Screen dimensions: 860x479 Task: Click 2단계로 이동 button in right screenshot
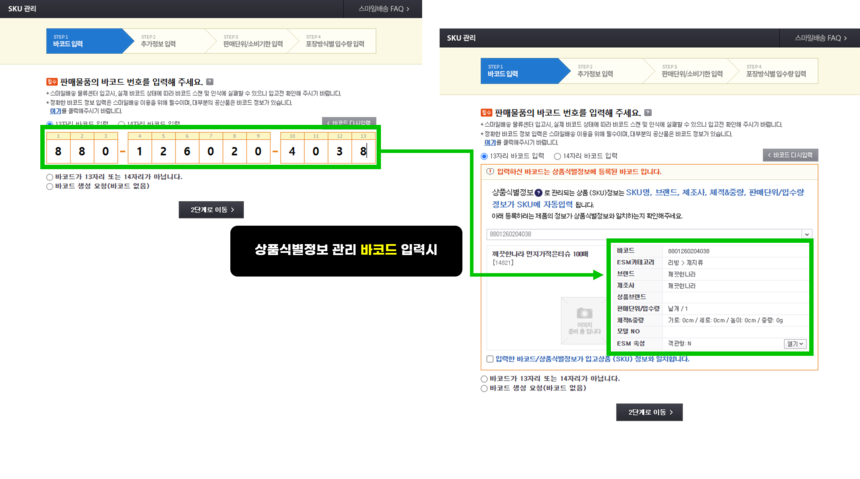click(x=649, y=412)
